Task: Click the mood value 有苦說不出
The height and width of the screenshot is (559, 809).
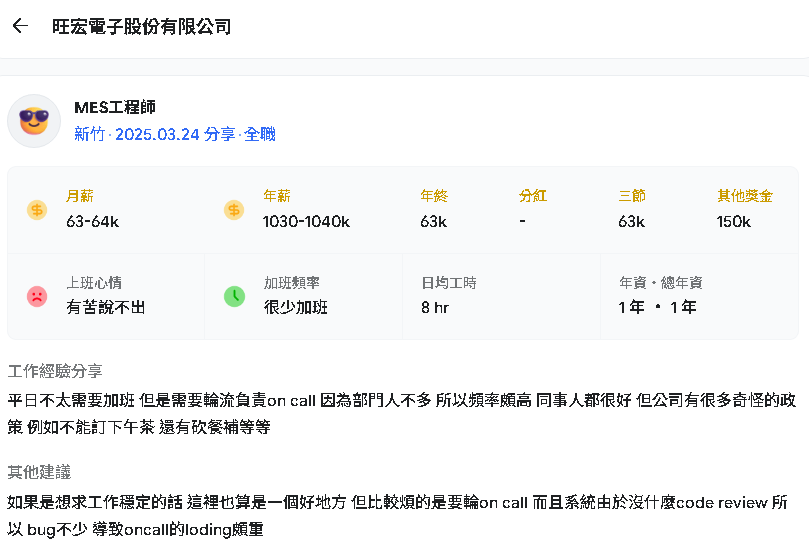Action: tap(106, 307)
